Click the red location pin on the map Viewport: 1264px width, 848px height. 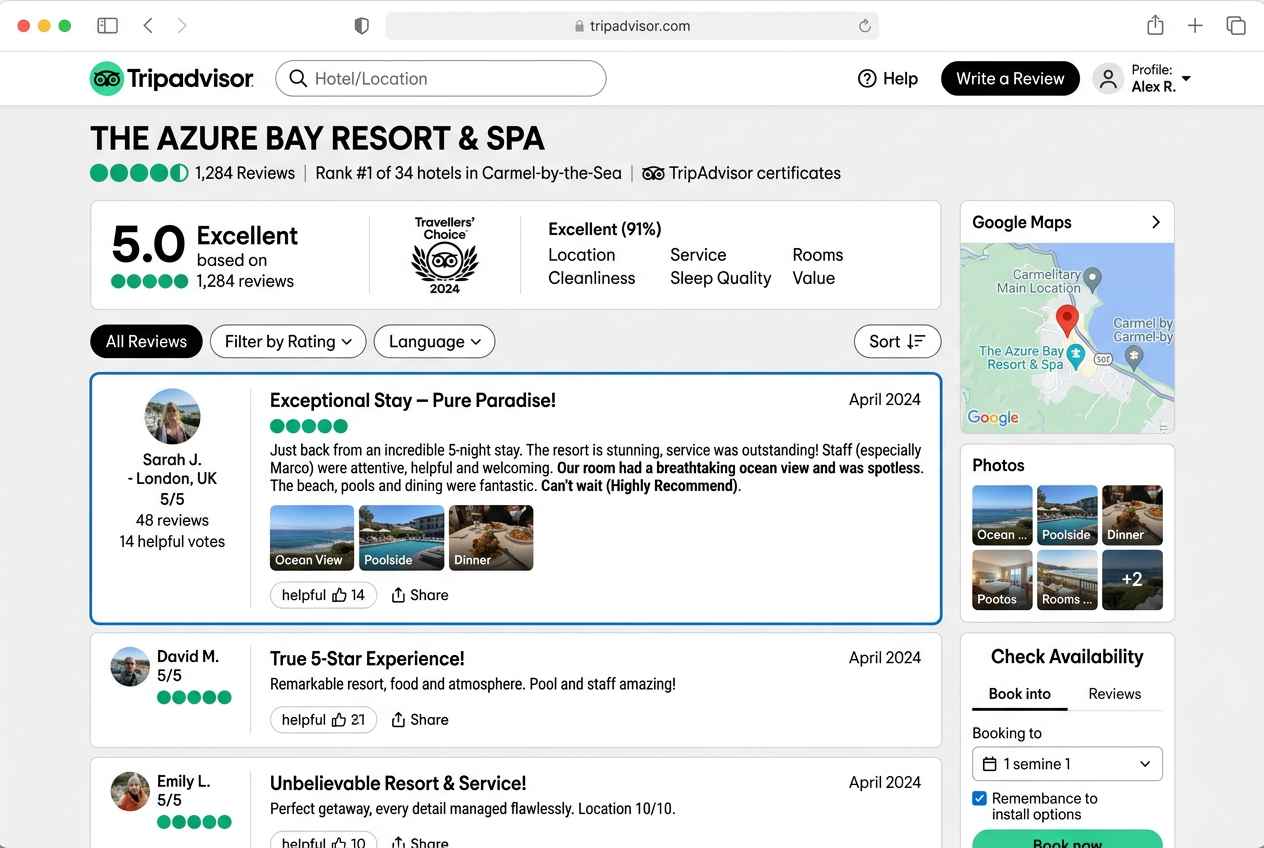[1067, 321]
